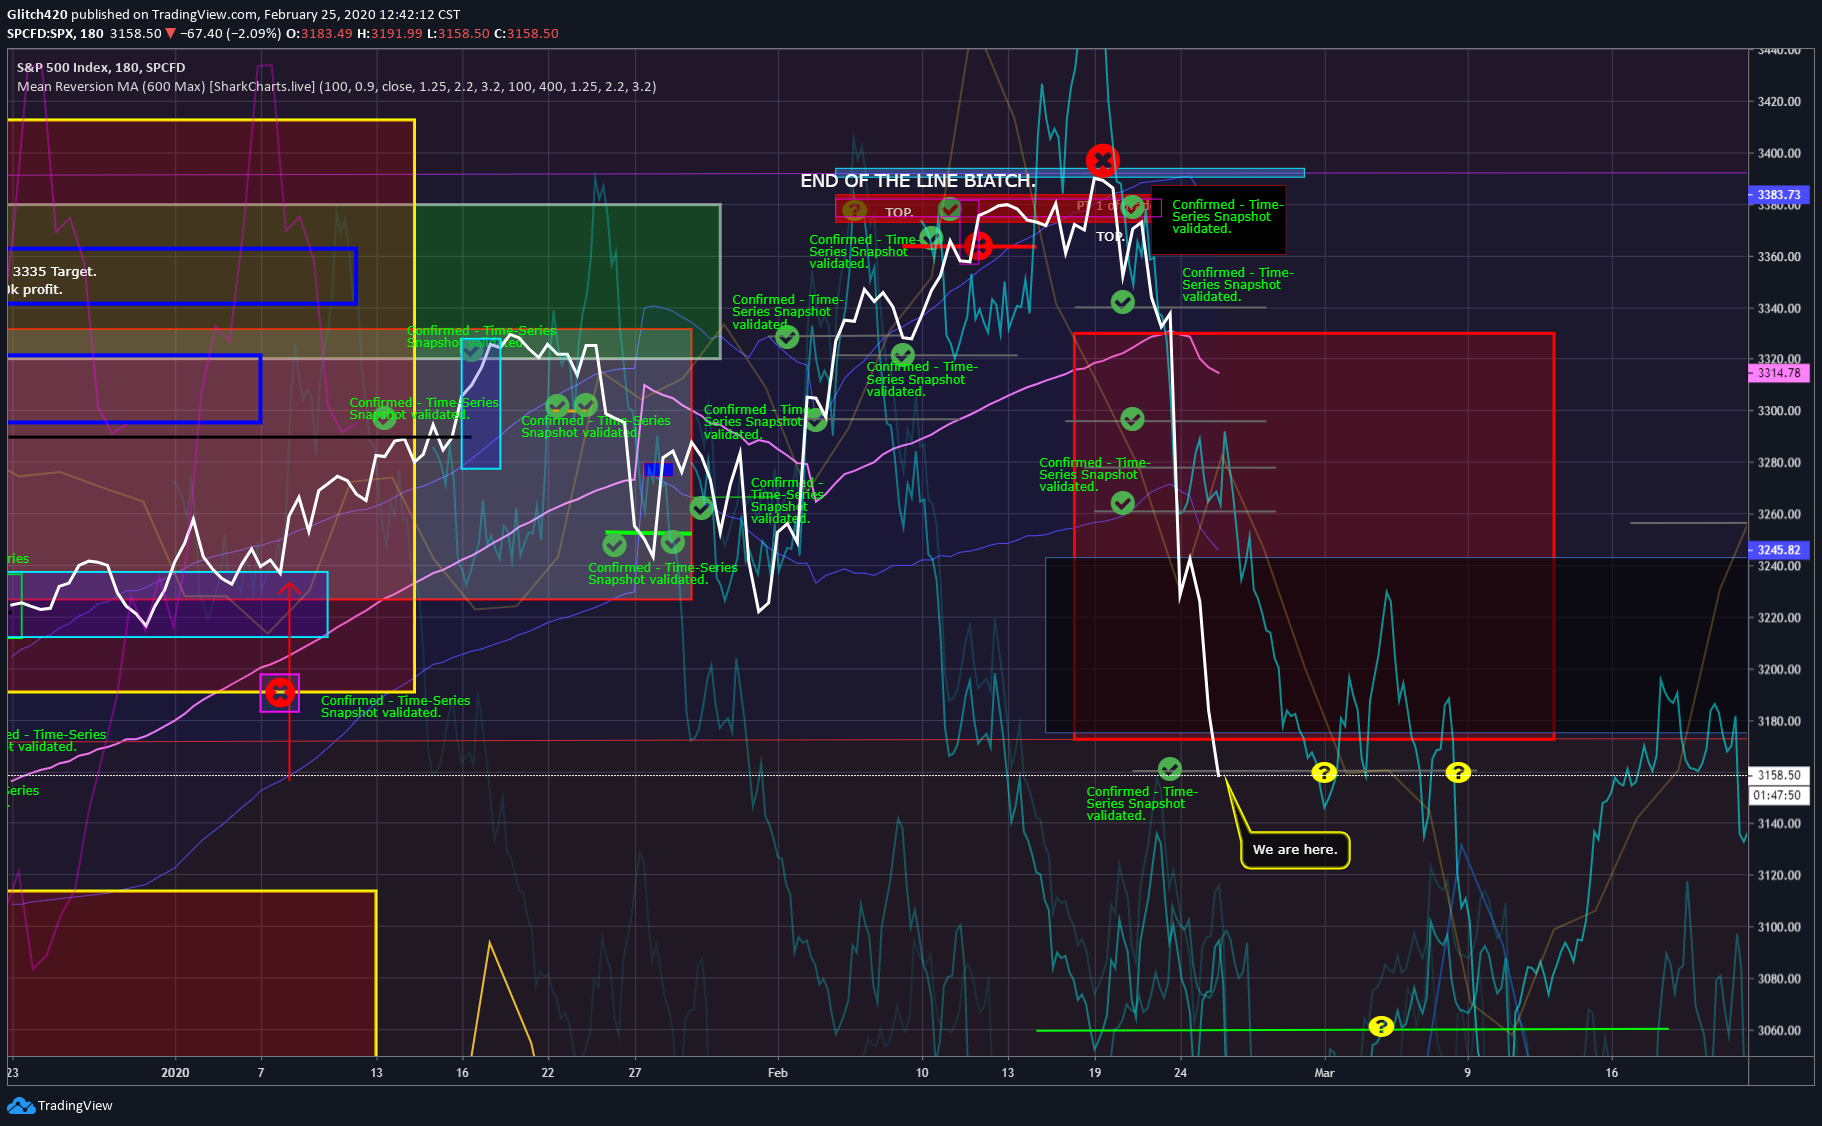Image resolution: width=1822 pixels, height=1126 pixels.
Task: Click the 3335 Target. annotation
Action: click(x=55, y=271)
